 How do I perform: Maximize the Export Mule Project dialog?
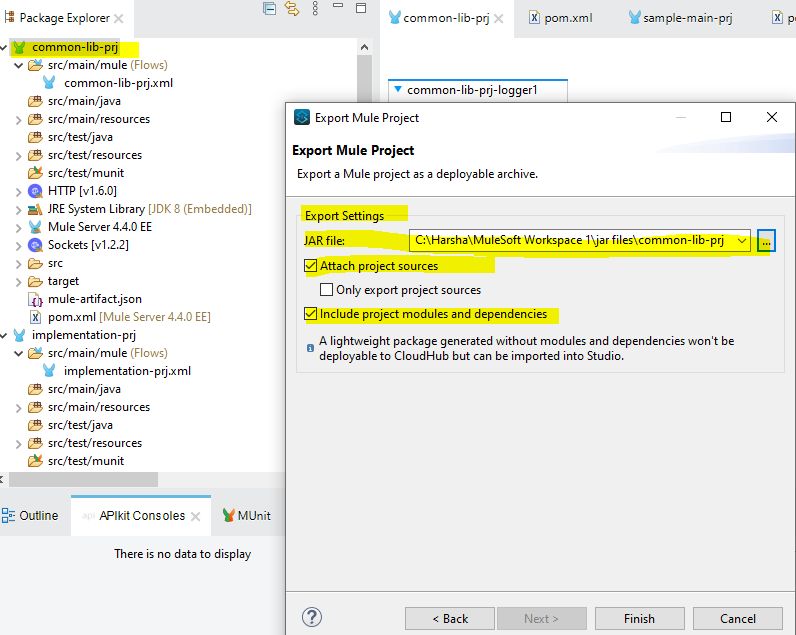point(726,117)
